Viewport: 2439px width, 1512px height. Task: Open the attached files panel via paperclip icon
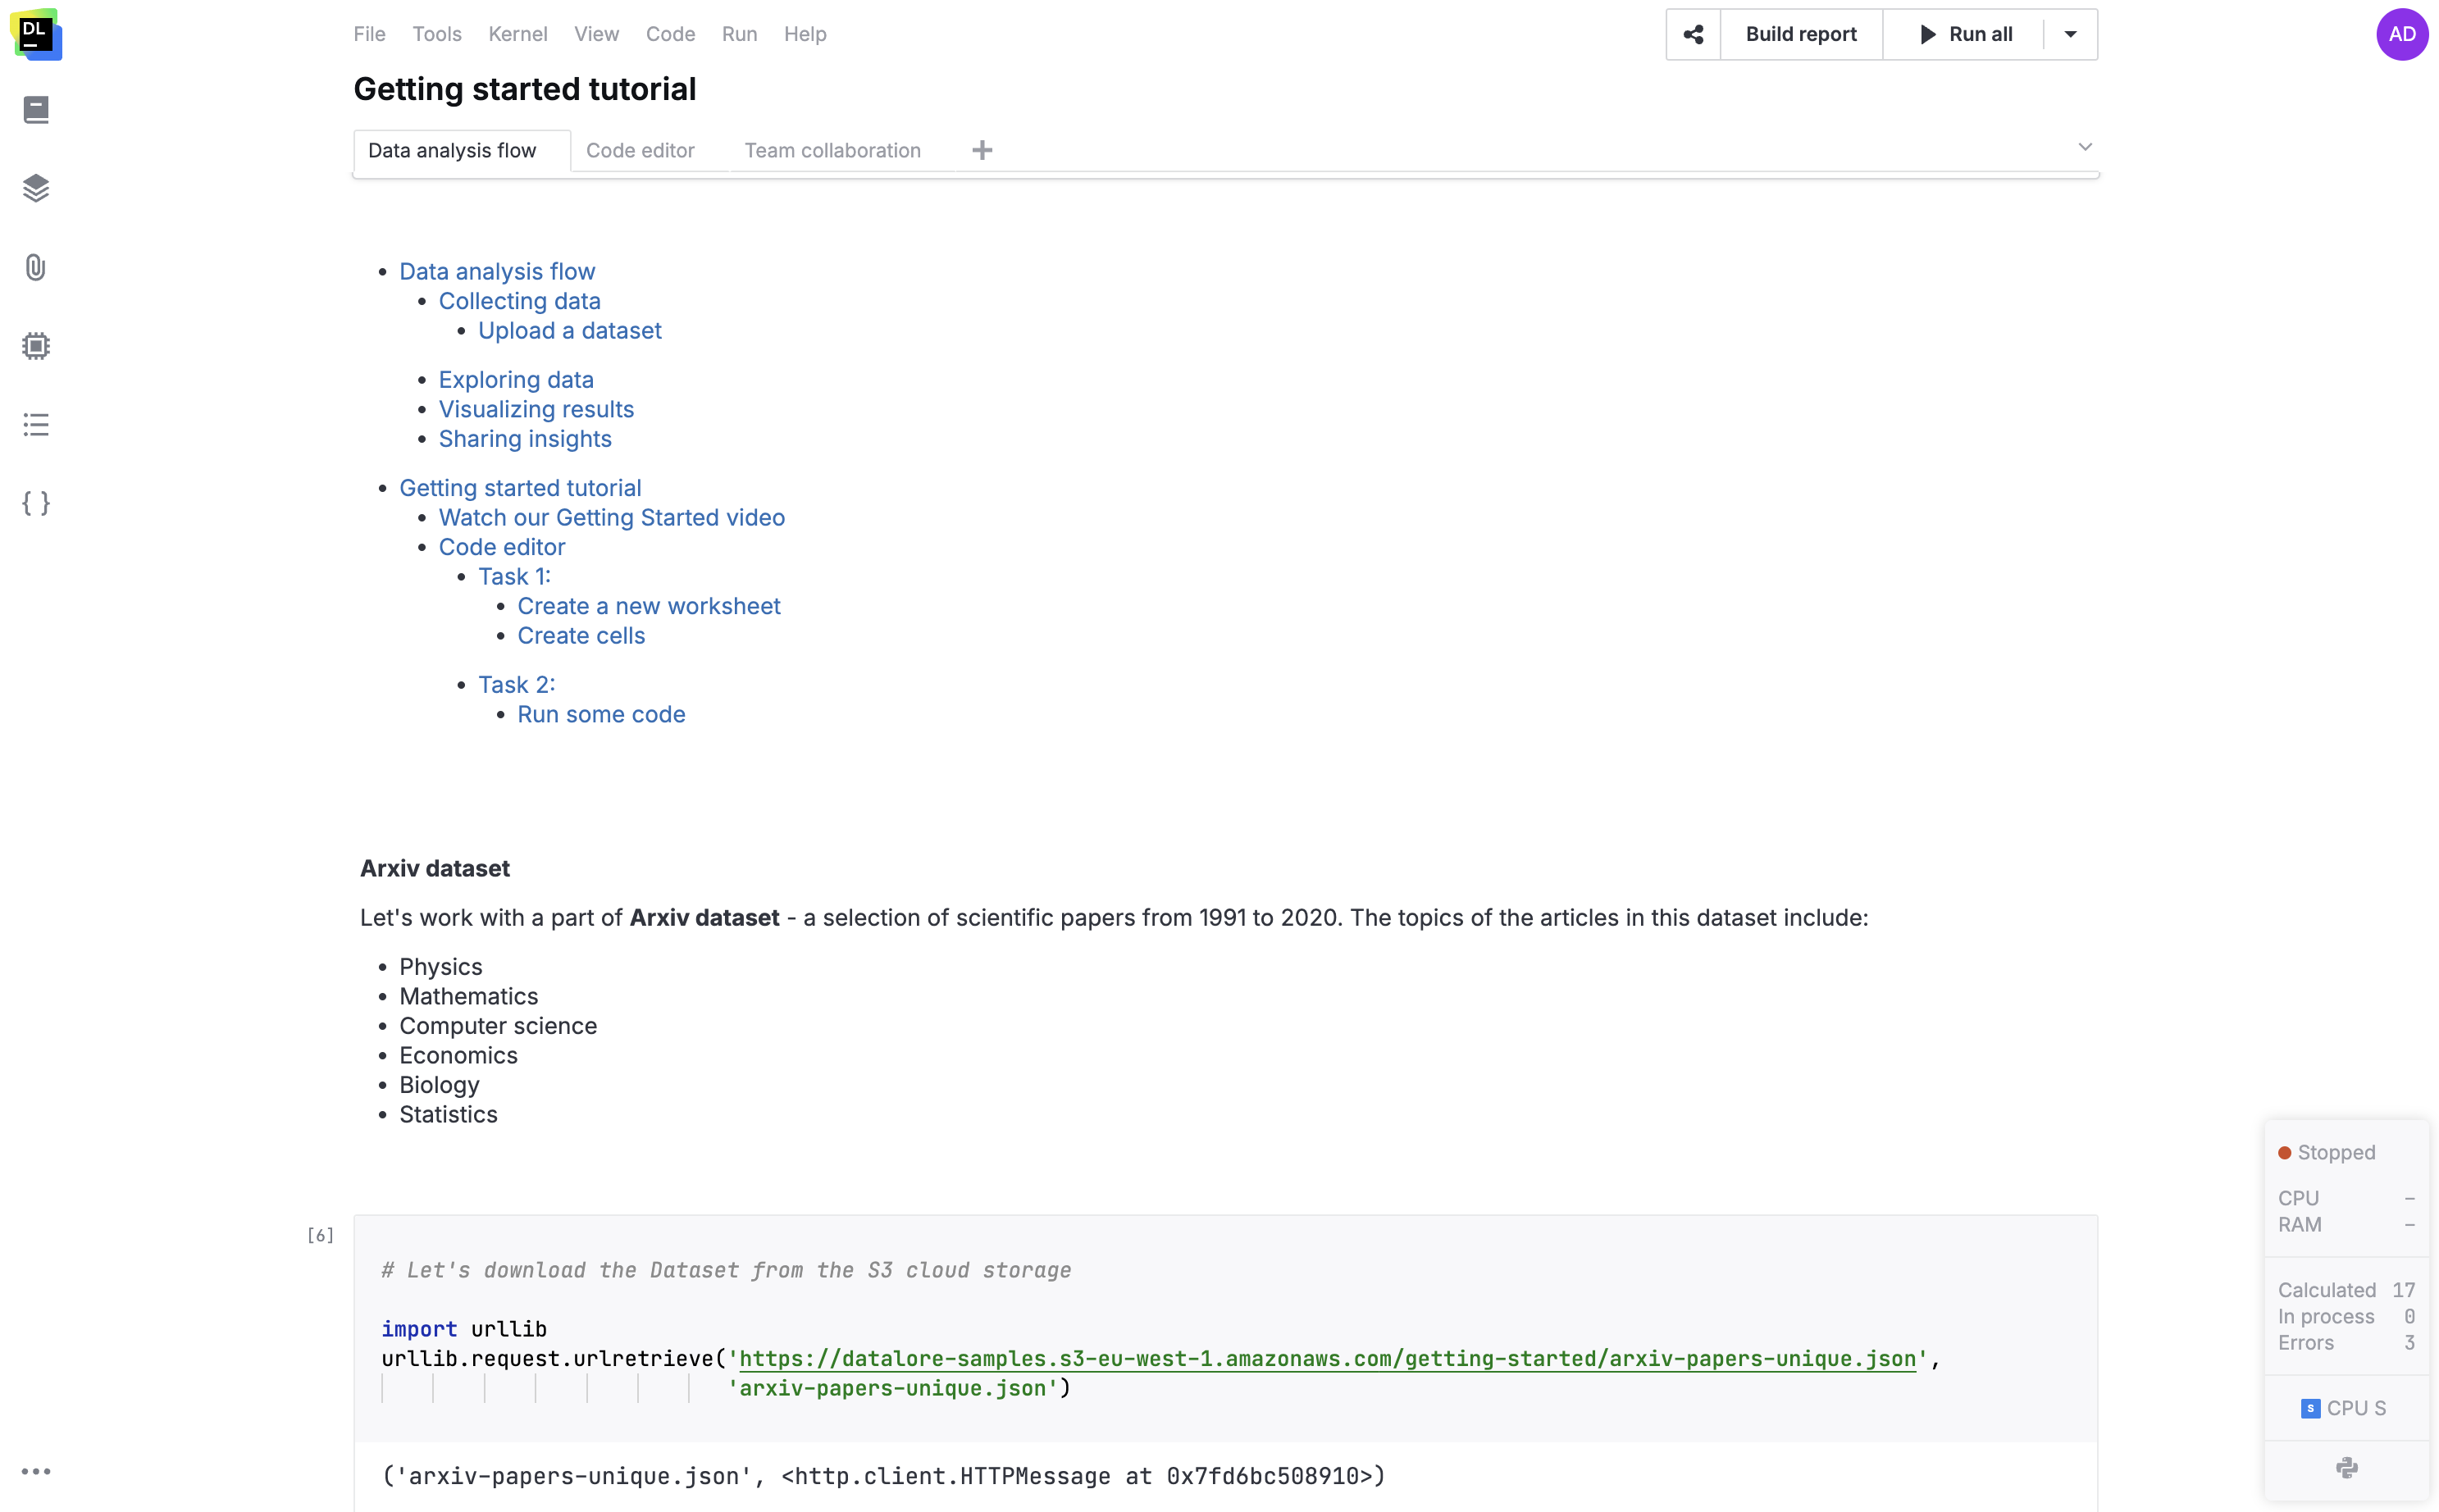pos(36,266)
